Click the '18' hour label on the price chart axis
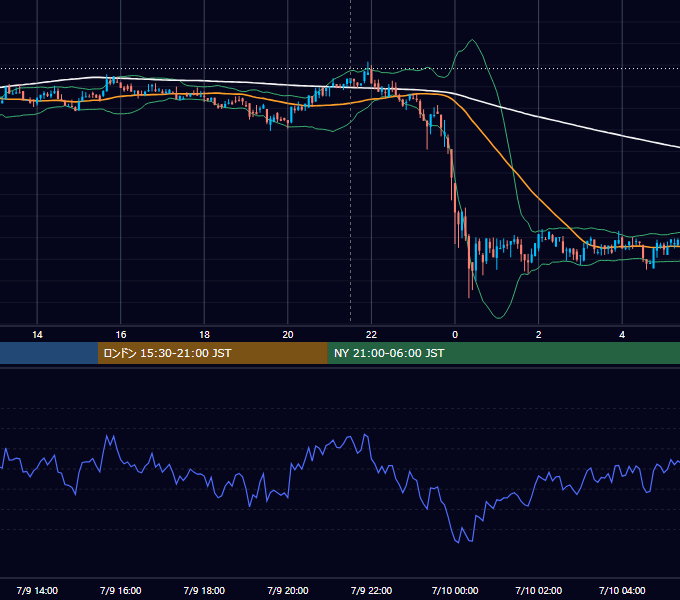This screenshot has height=600, width=680. tap(204, 335)
